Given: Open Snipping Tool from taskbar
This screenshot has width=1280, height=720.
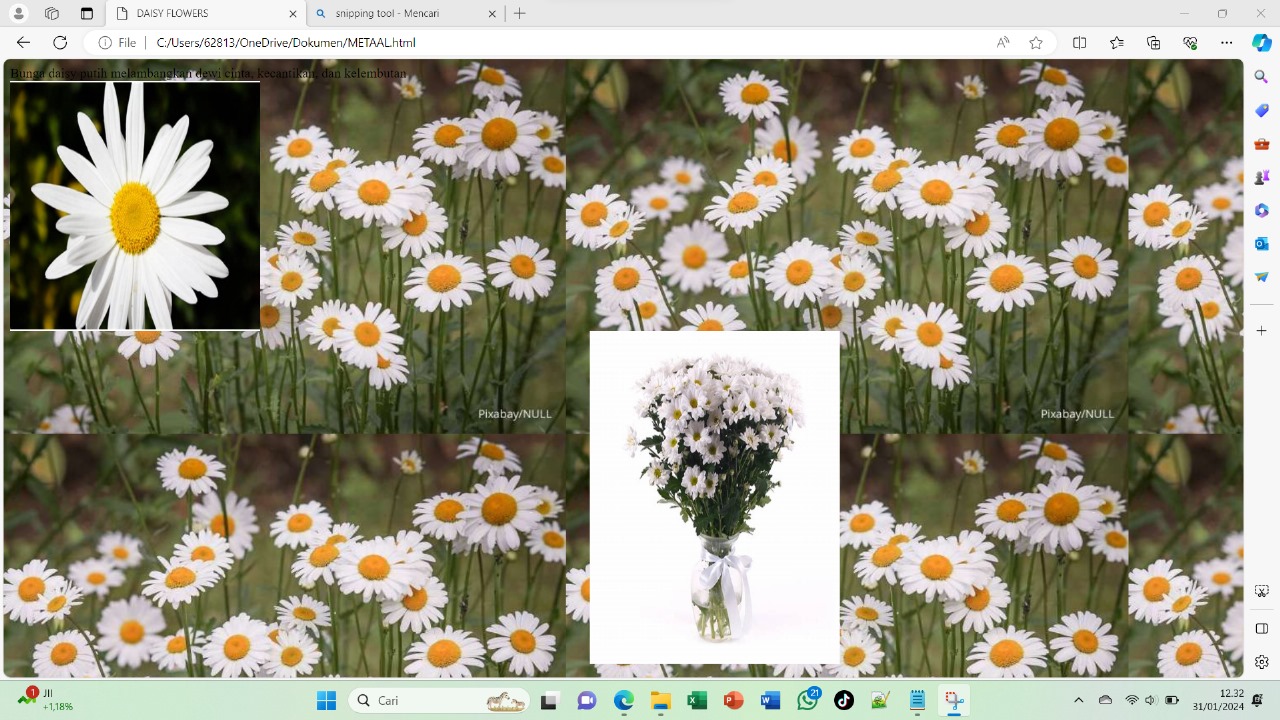Looking at the screenshot, I should (954, 701).
